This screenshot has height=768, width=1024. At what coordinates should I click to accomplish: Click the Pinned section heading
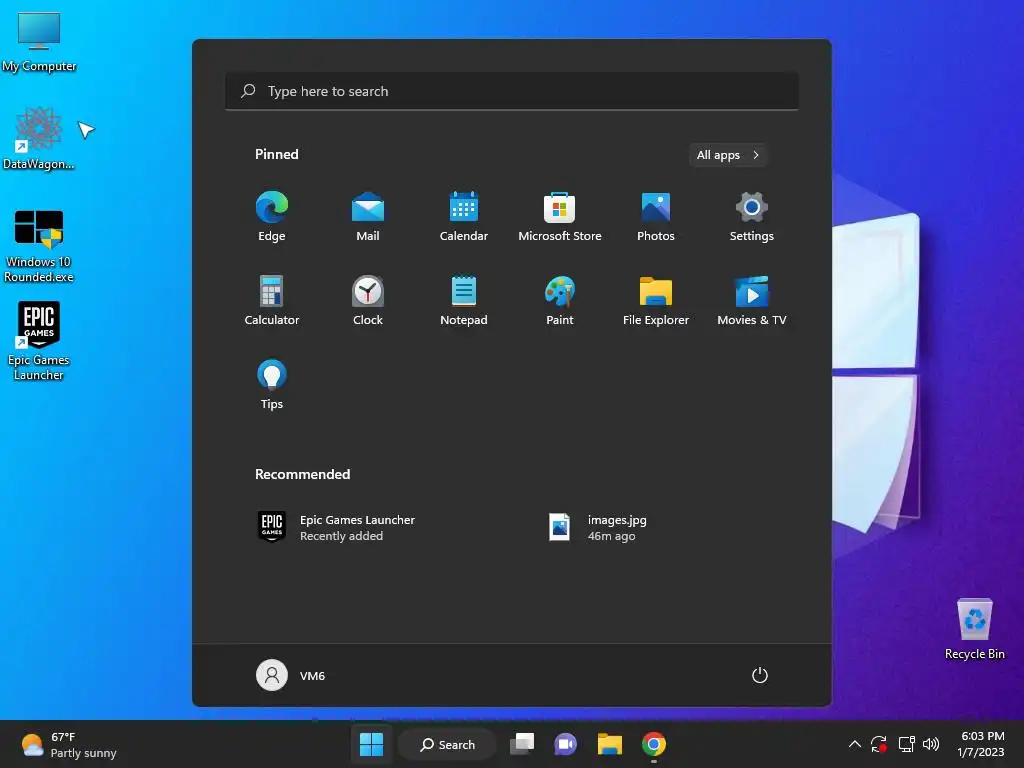tap(277, 154)
